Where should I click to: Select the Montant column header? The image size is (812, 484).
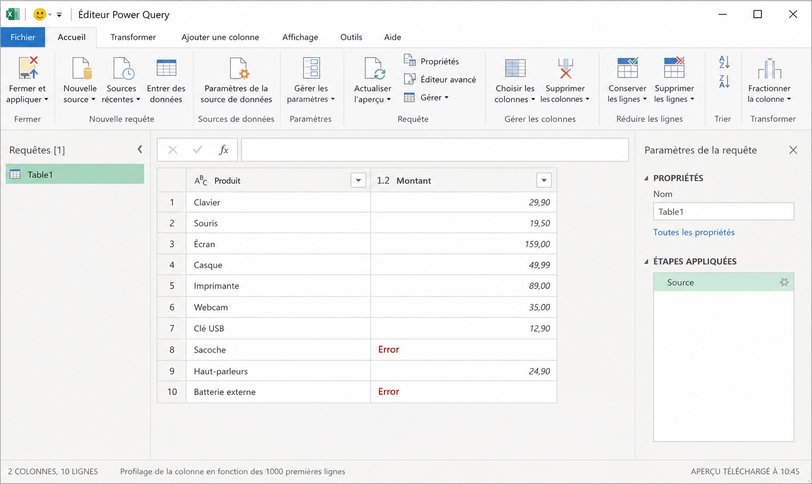click(x=463, y=180)
